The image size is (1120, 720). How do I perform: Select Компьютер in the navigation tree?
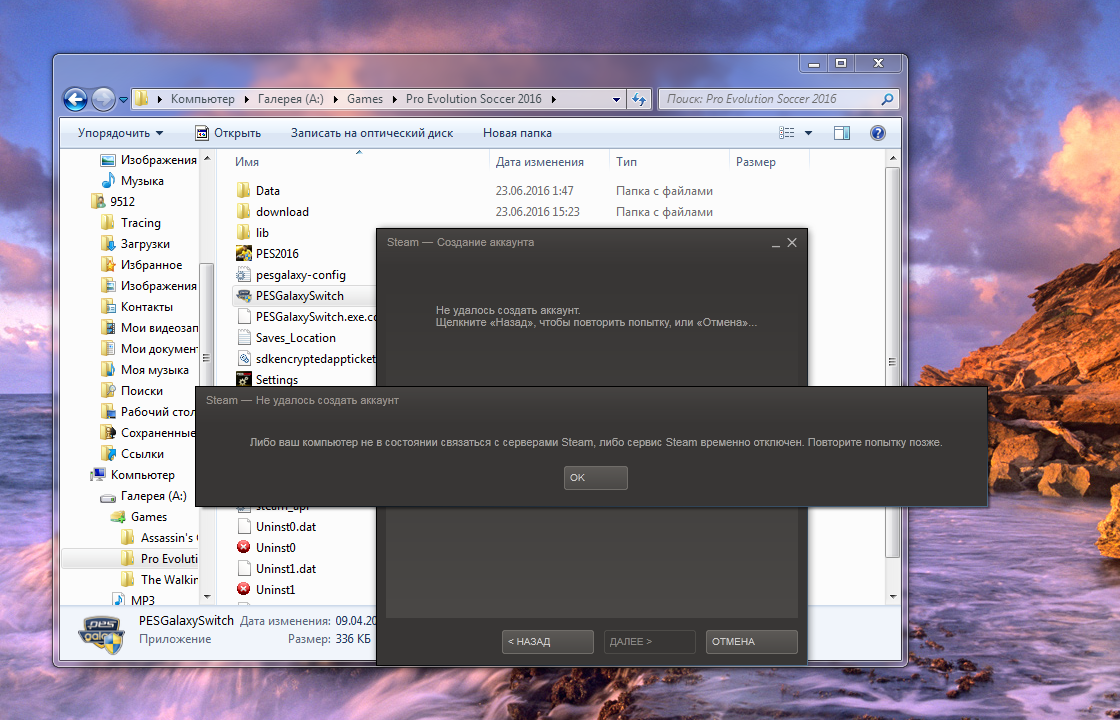click(x=142, y=475)
